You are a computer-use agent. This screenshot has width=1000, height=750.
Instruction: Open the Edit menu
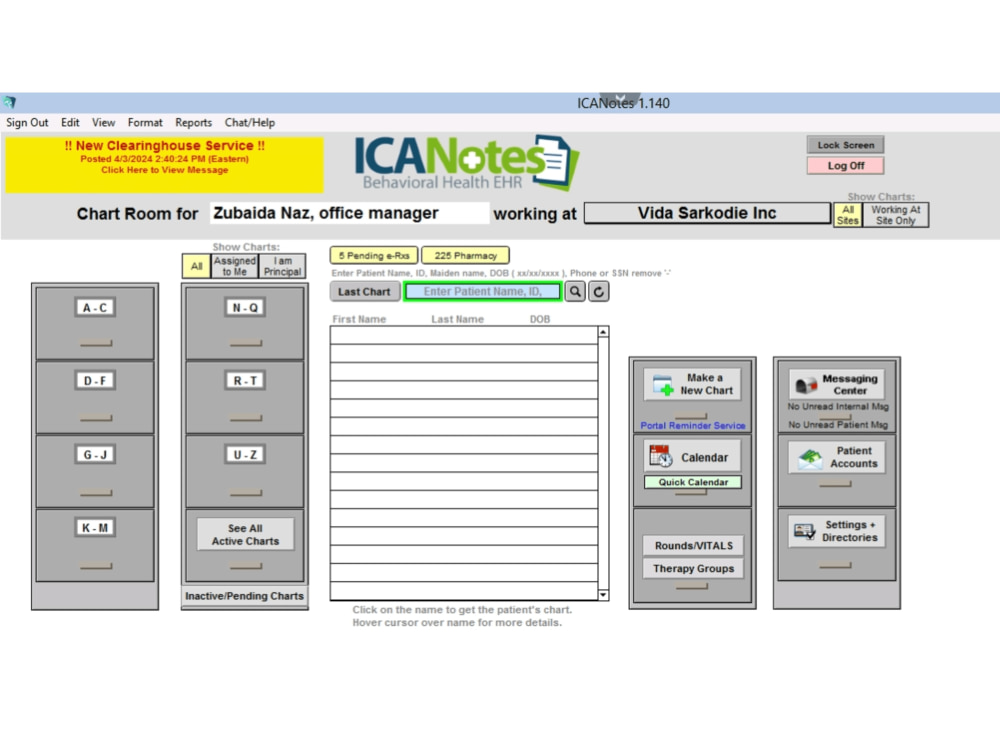click(x=70, y=122)
